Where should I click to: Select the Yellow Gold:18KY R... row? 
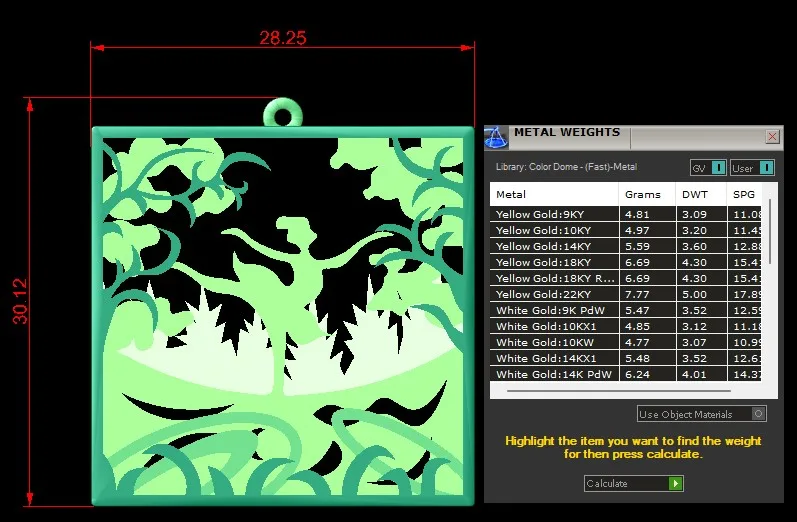[x=626, y=278]
